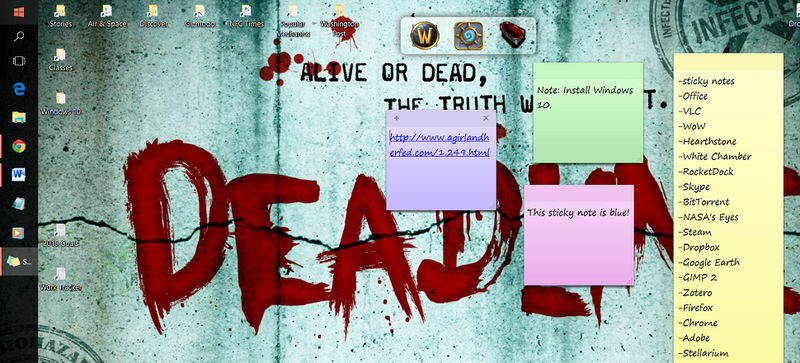Switch to Microsoft Word on the taskbar
This screenshot has width=800, height=363.
[19, 175]
